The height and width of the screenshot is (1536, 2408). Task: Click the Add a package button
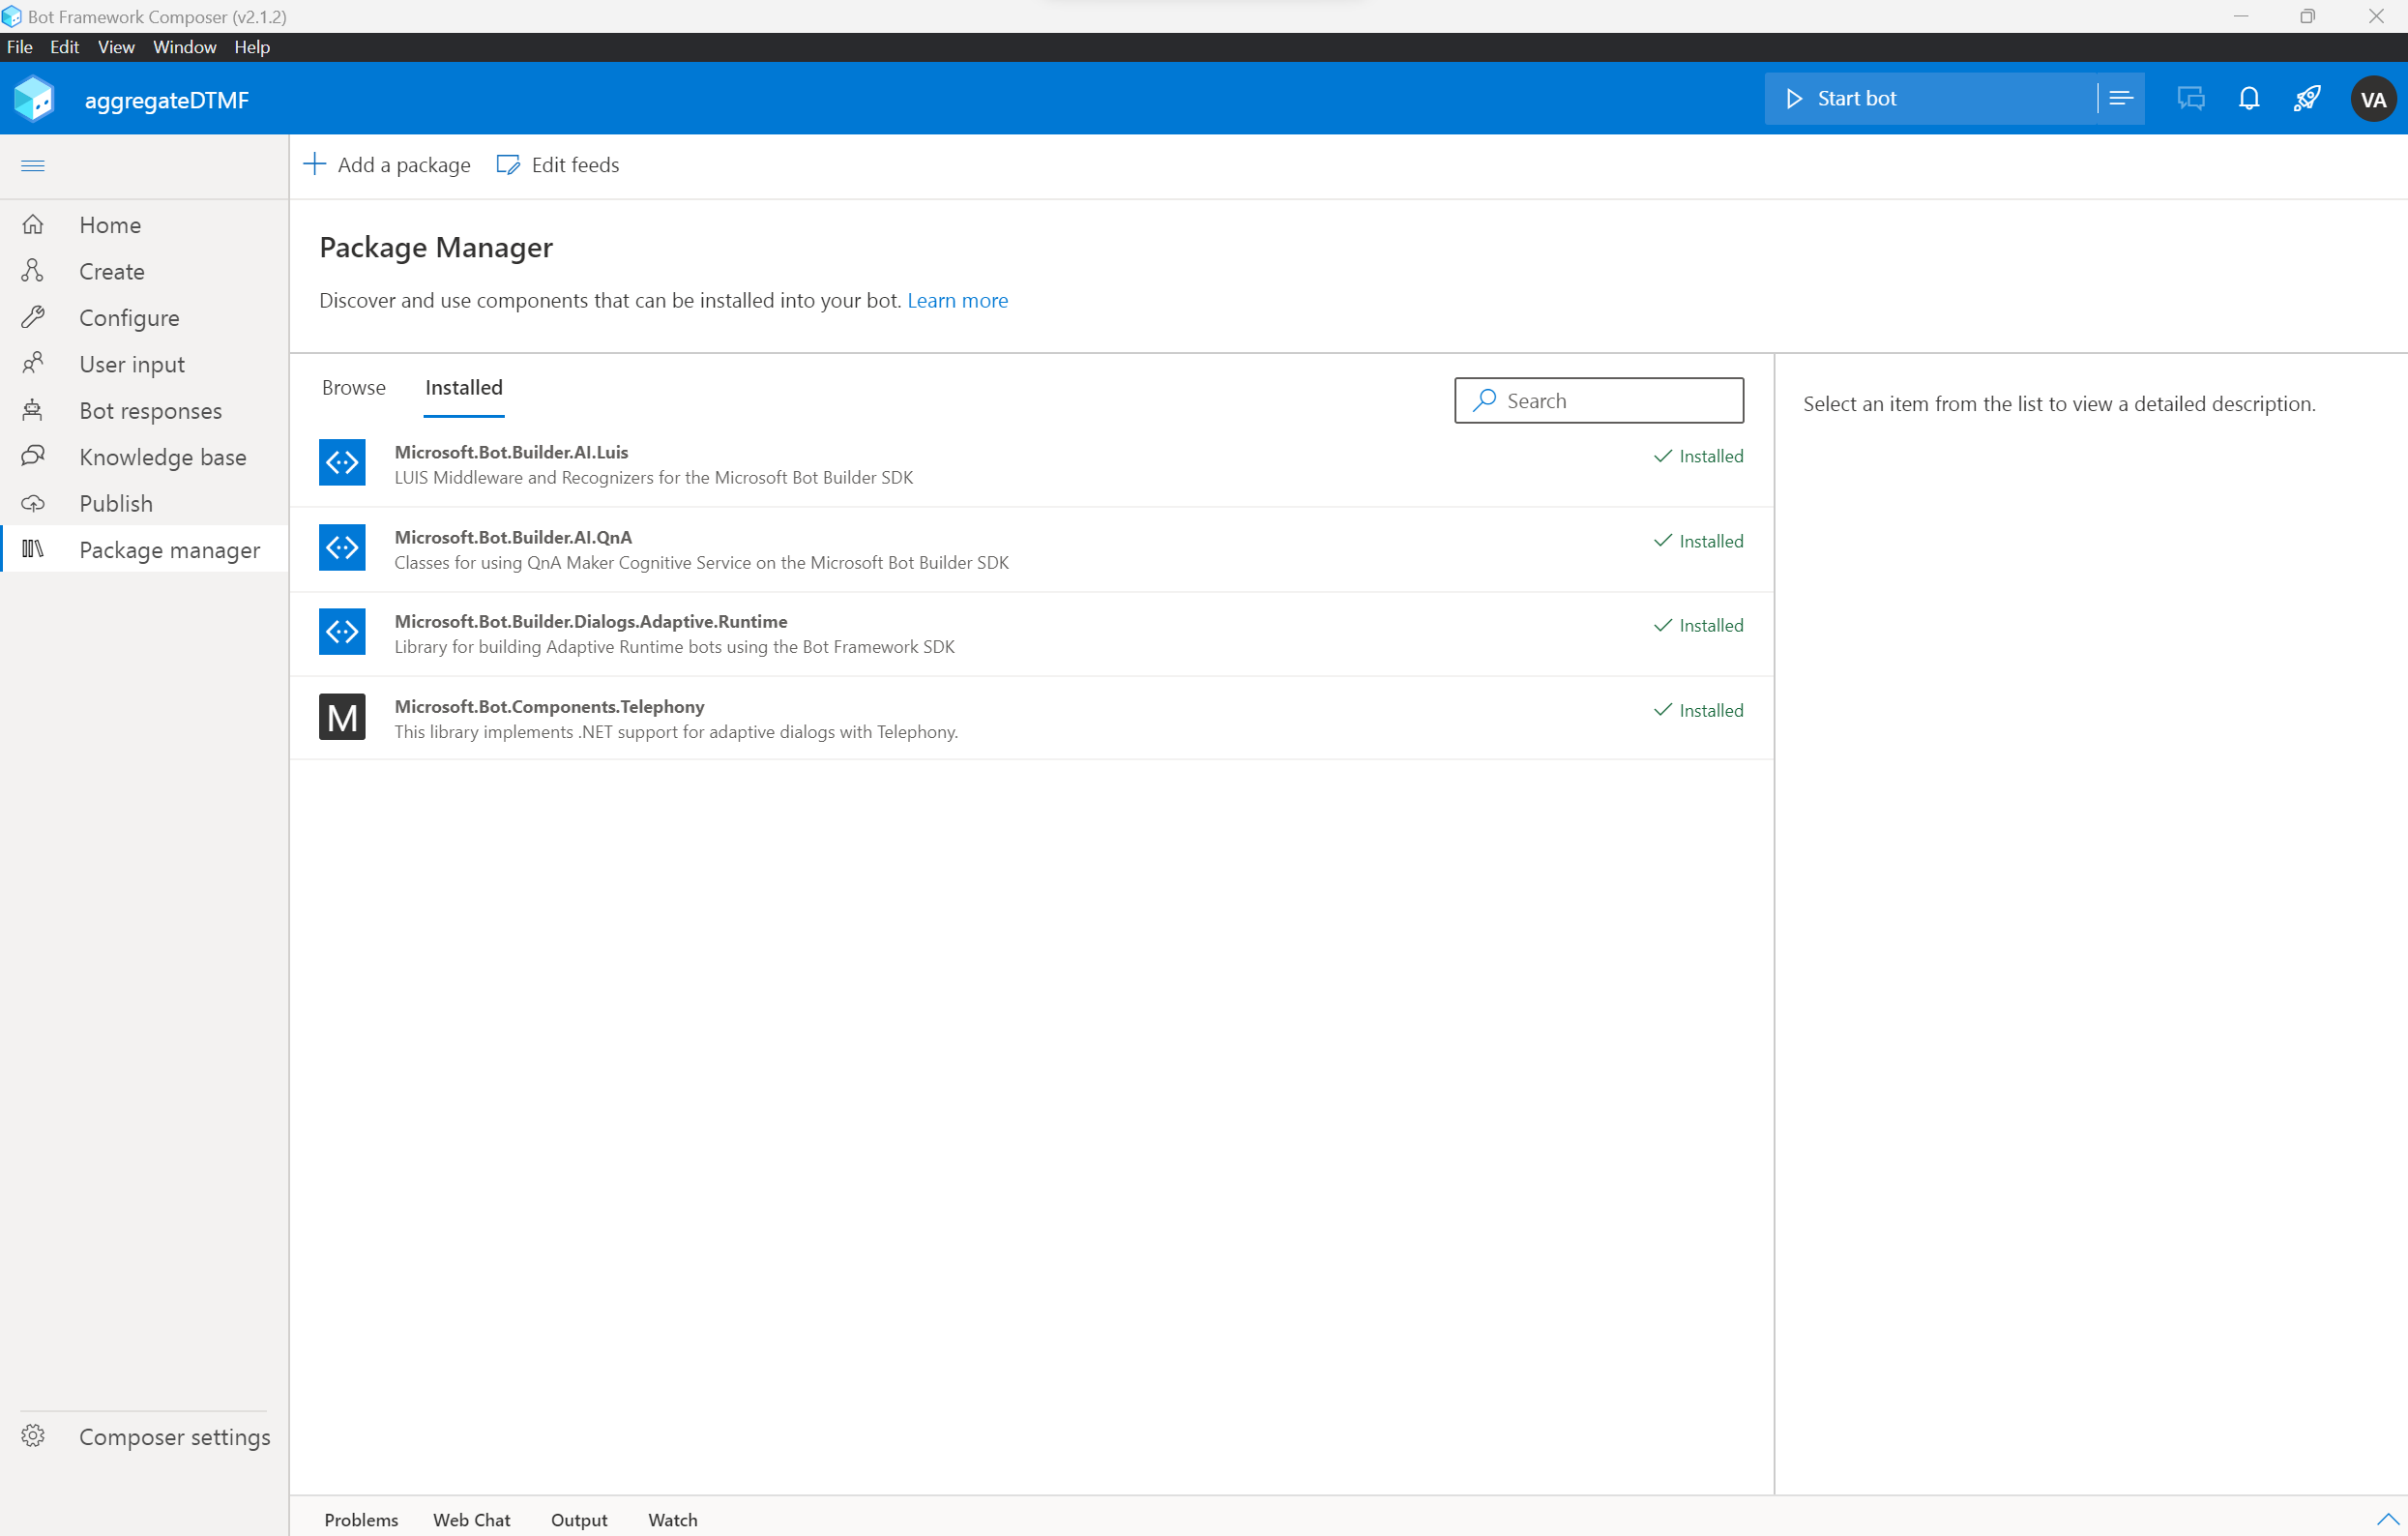pyautogui.click(x=387, y=165)
